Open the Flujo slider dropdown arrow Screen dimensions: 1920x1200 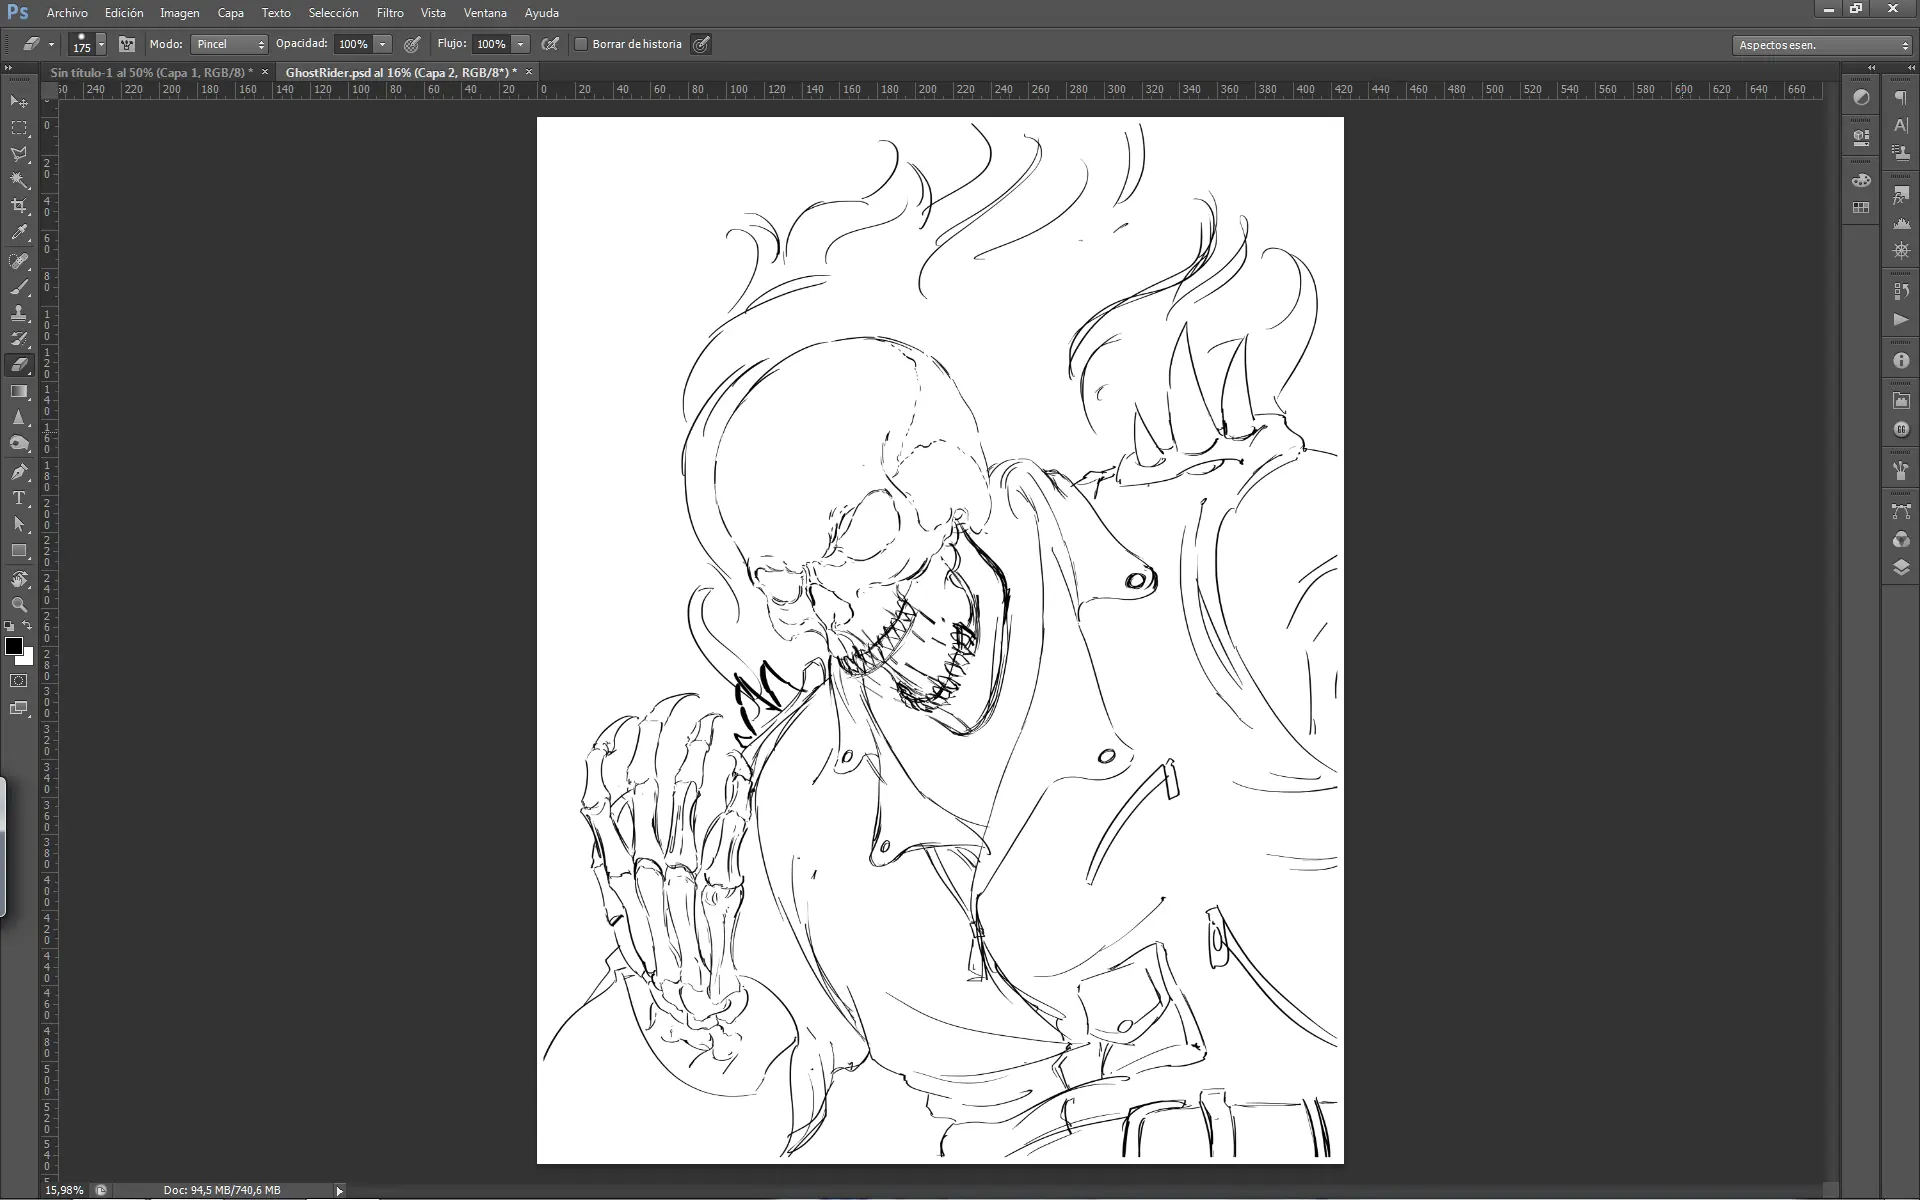520,44
